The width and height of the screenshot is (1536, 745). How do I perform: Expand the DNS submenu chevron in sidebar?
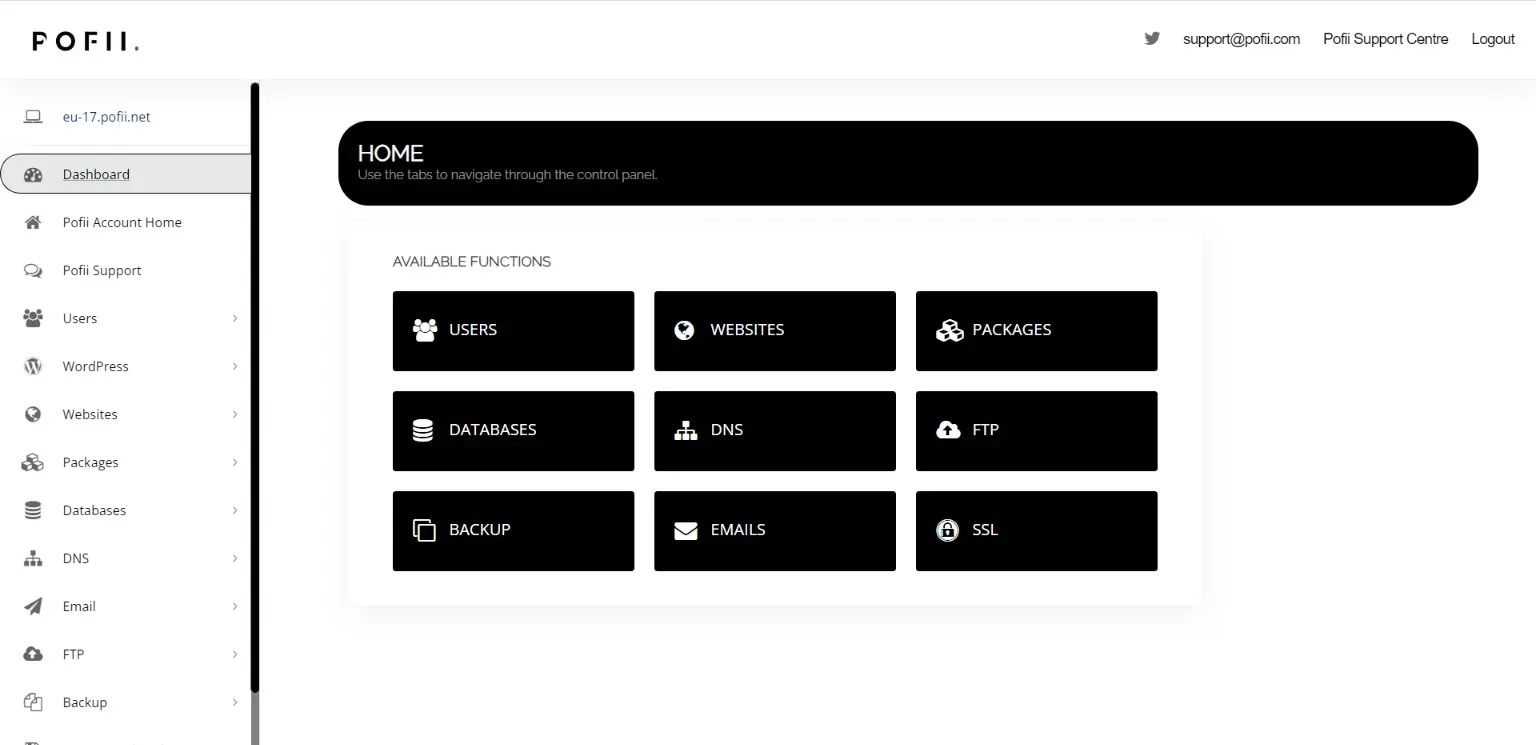(x=235, y=558)
